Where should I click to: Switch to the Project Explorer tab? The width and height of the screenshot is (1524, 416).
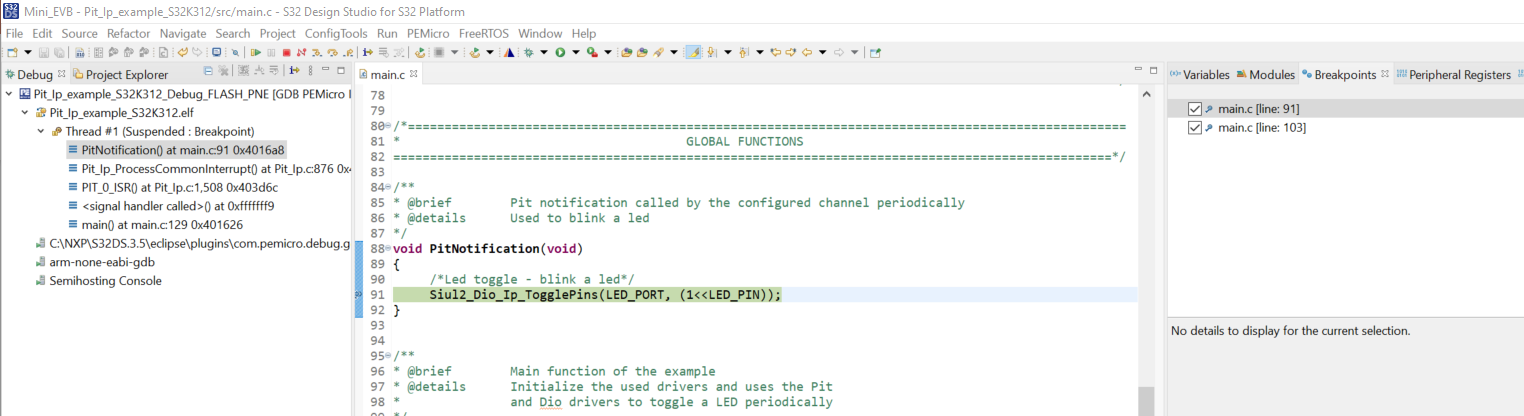tap(126, 75)
